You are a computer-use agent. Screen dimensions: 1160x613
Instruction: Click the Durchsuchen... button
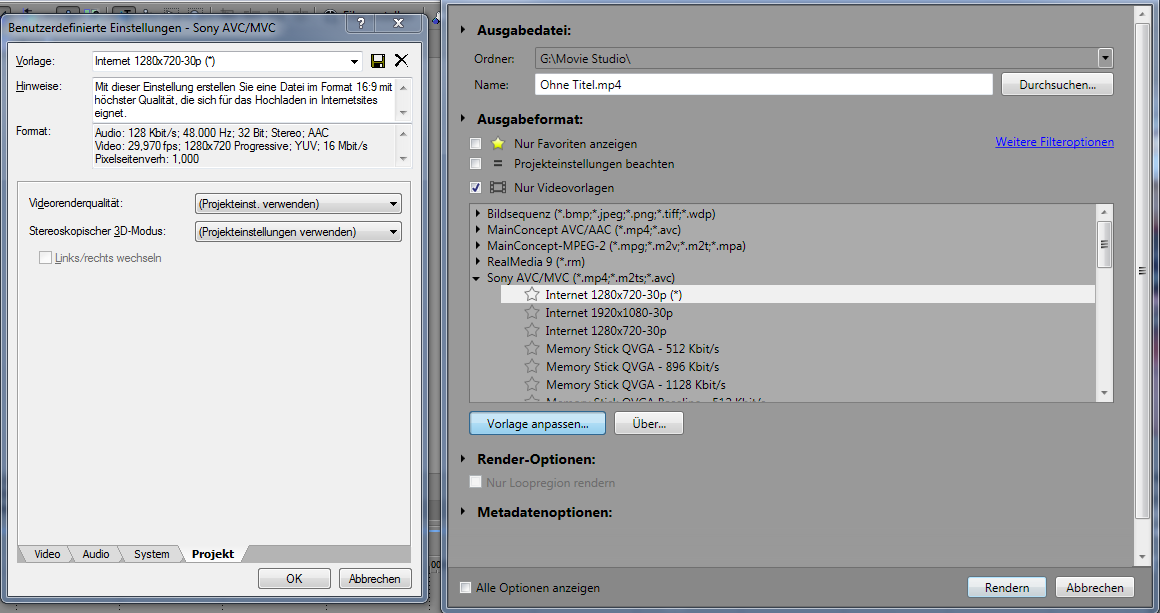pyautogui.click(x=1057, y=84)
